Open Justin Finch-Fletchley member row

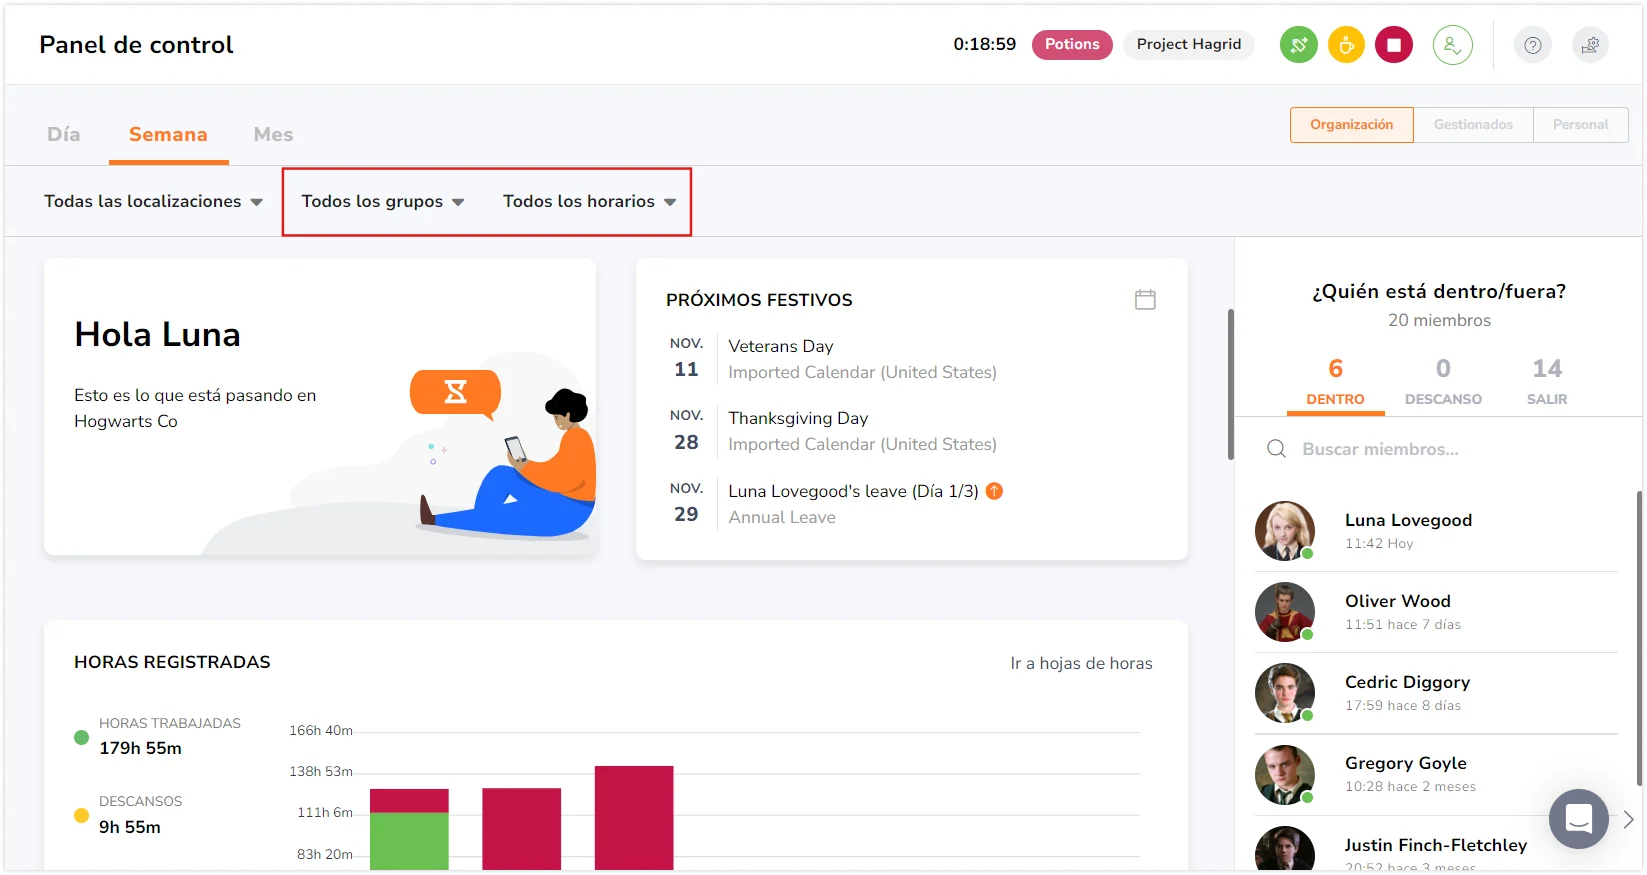pos(1436,850)
